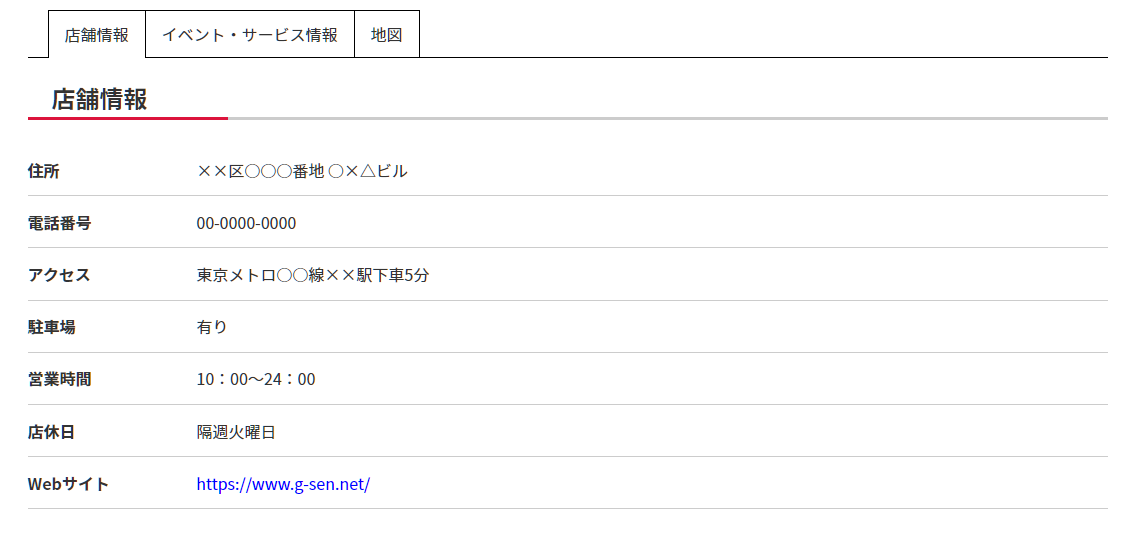Click the 営業時間 label
The image size is (1140, 541).
pyautogui.click(x=60, y=380)
